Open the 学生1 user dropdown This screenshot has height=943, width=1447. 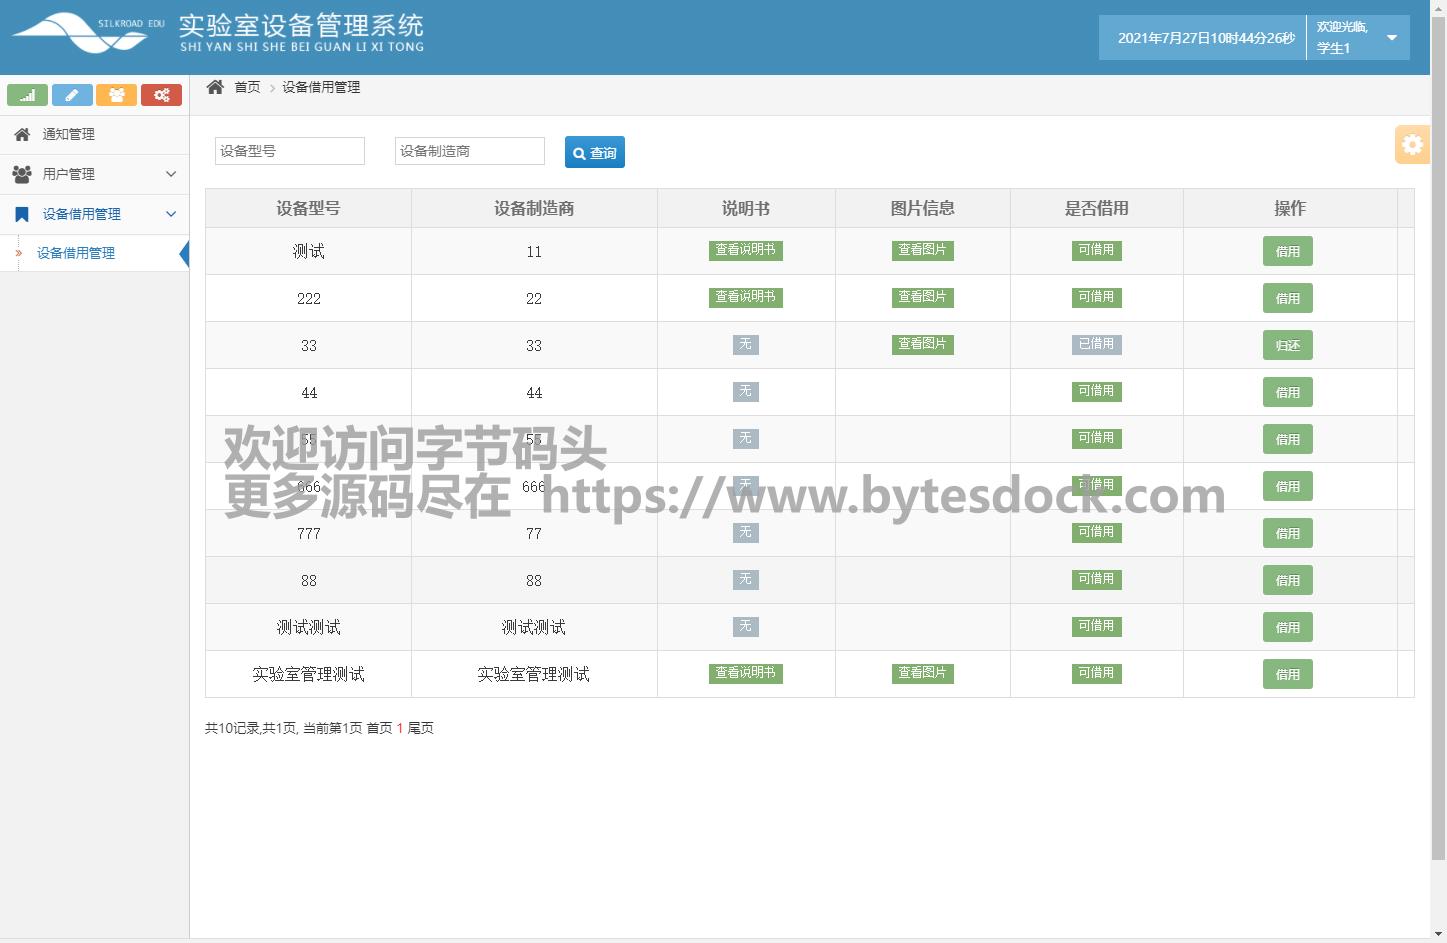point(1357,38)
